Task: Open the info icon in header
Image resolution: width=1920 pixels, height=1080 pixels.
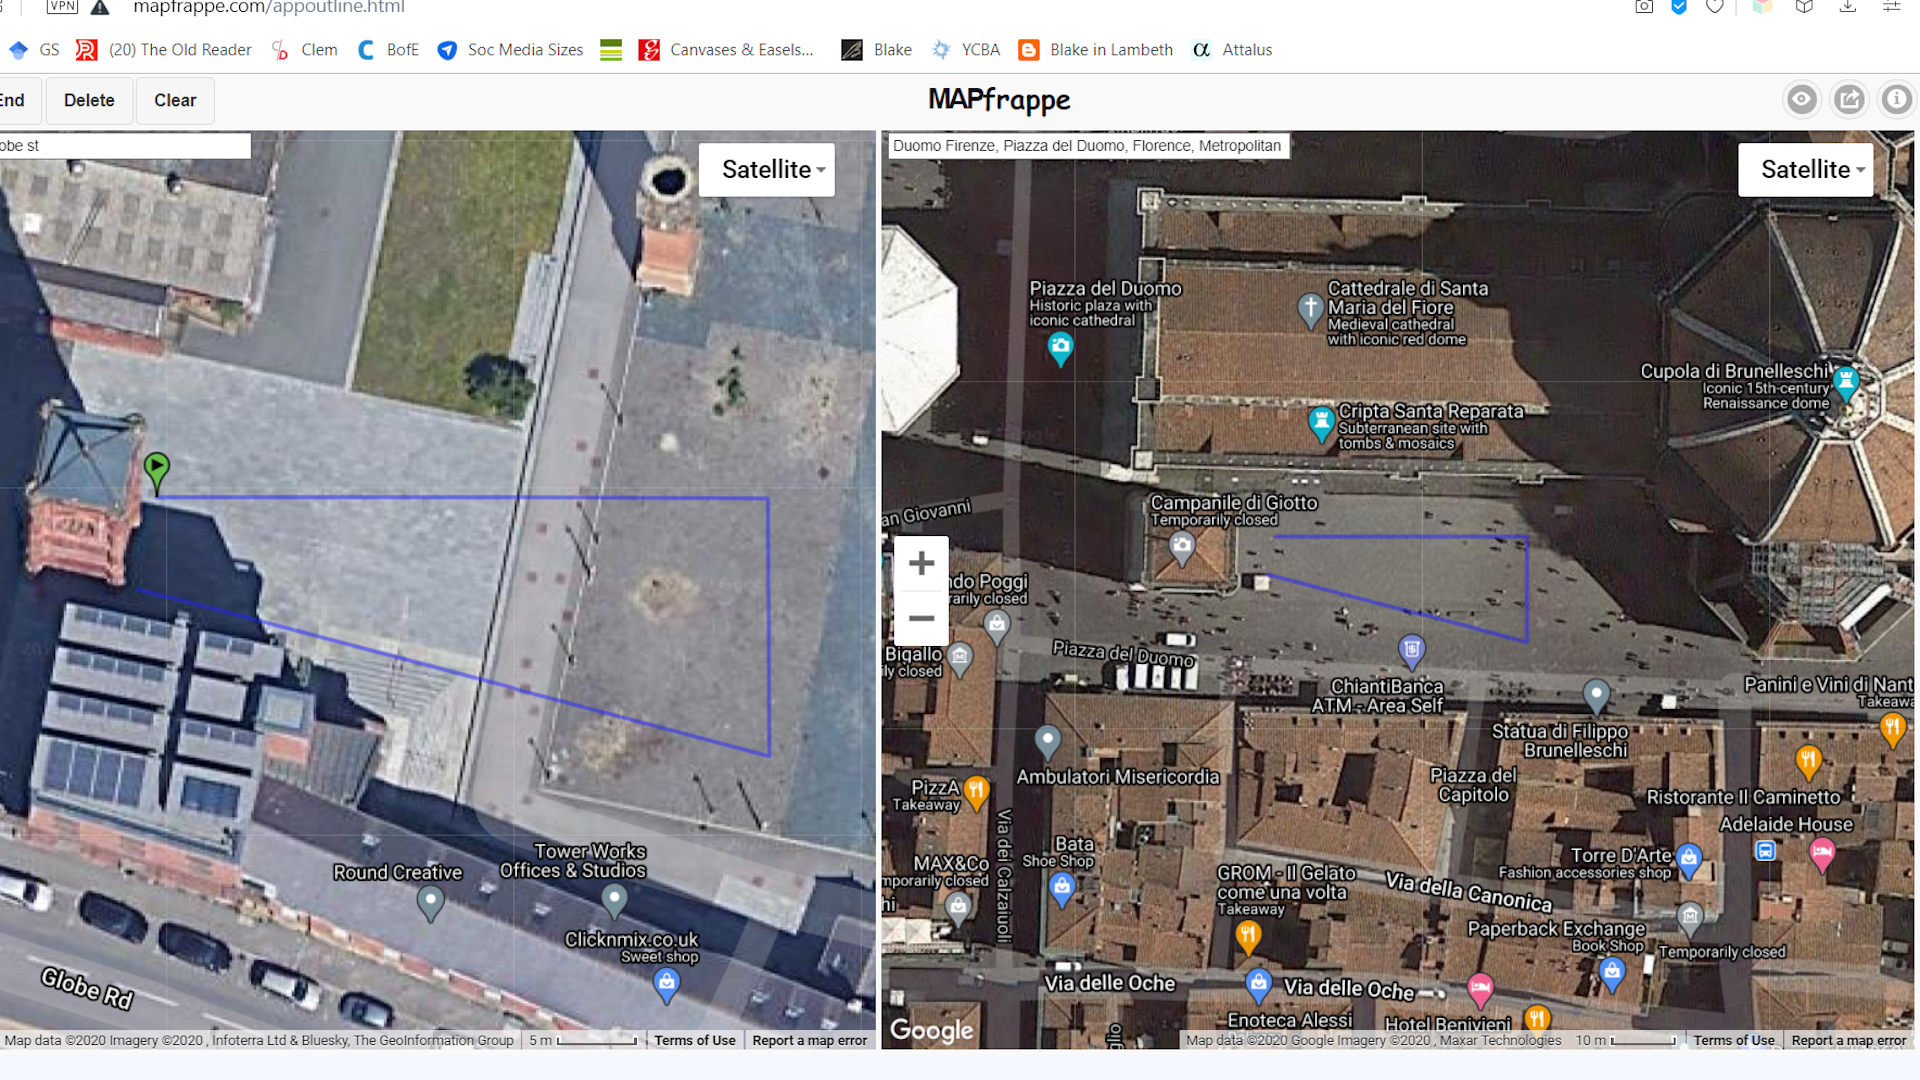Action: [1897, 100]
